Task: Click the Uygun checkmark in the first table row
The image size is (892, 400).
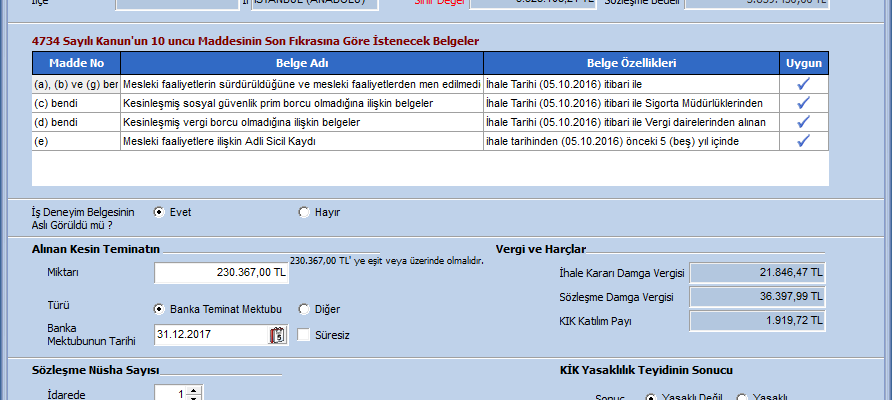Action: [803, 84]
